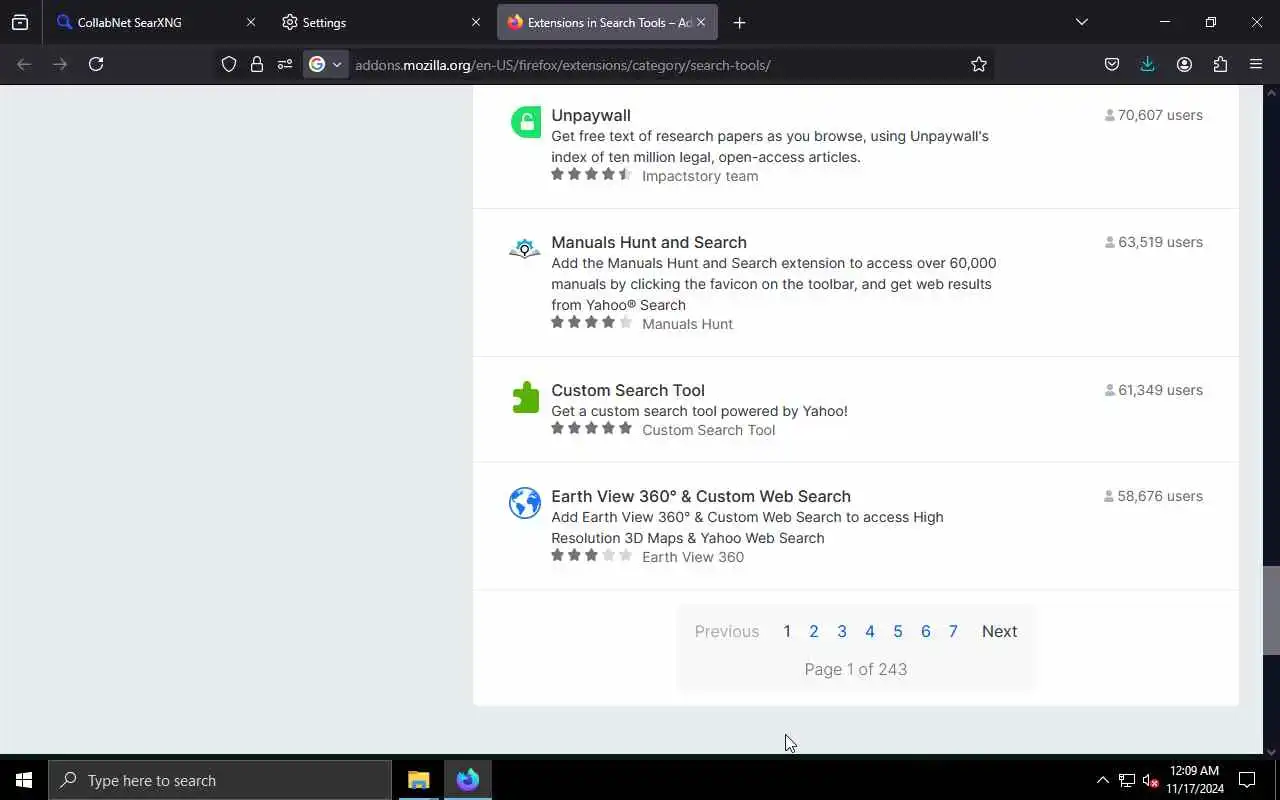Show site security padlock info
1280x800 pixels.
[257, 64]
